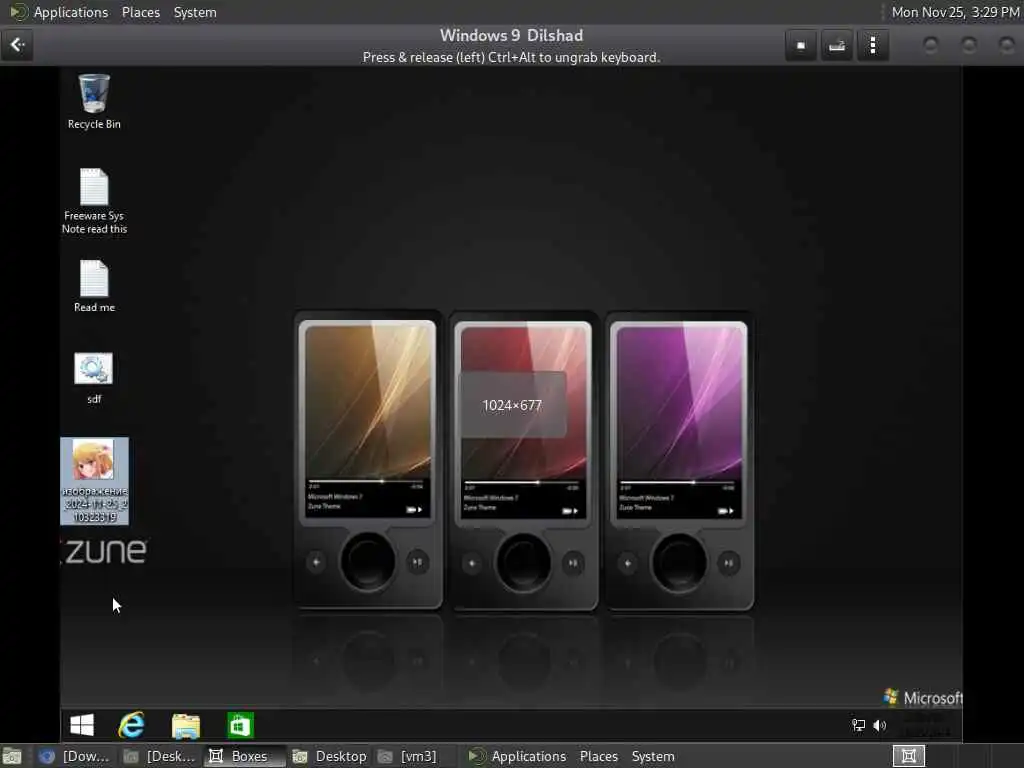Launch Internet Explorer from Windows taskbar
Viewport: 1024px width, 768px height.
[132, 725]
